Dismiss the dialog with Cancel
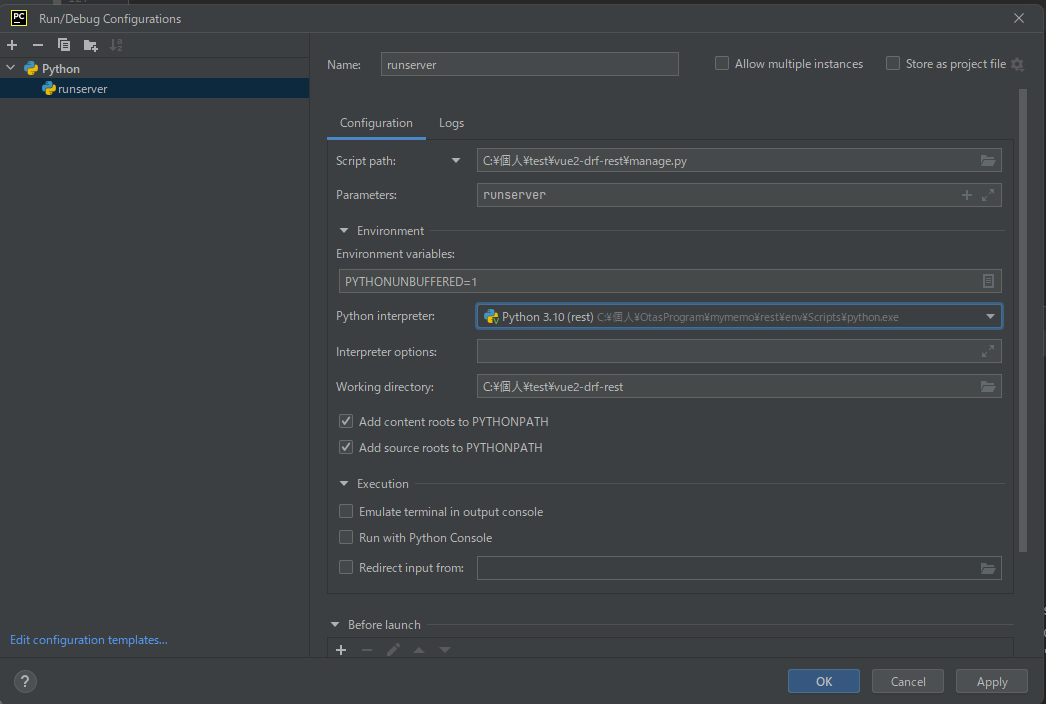Image resolution: width=1046 pixels, height=704 pixels. click(x=908, y=681)
